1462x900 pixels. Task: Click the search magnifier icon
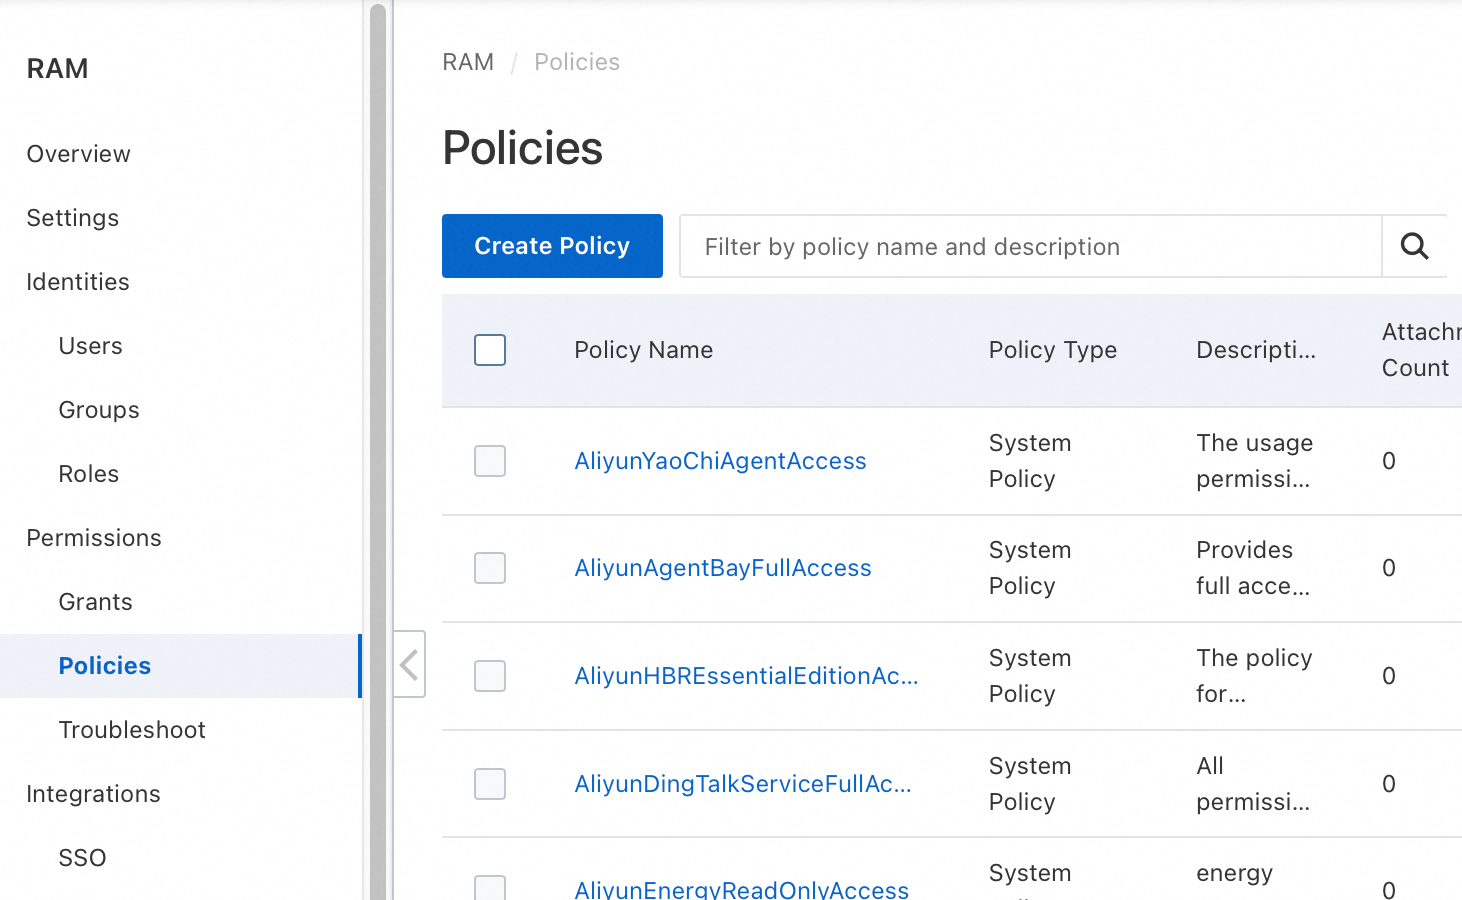point(1414,246)
